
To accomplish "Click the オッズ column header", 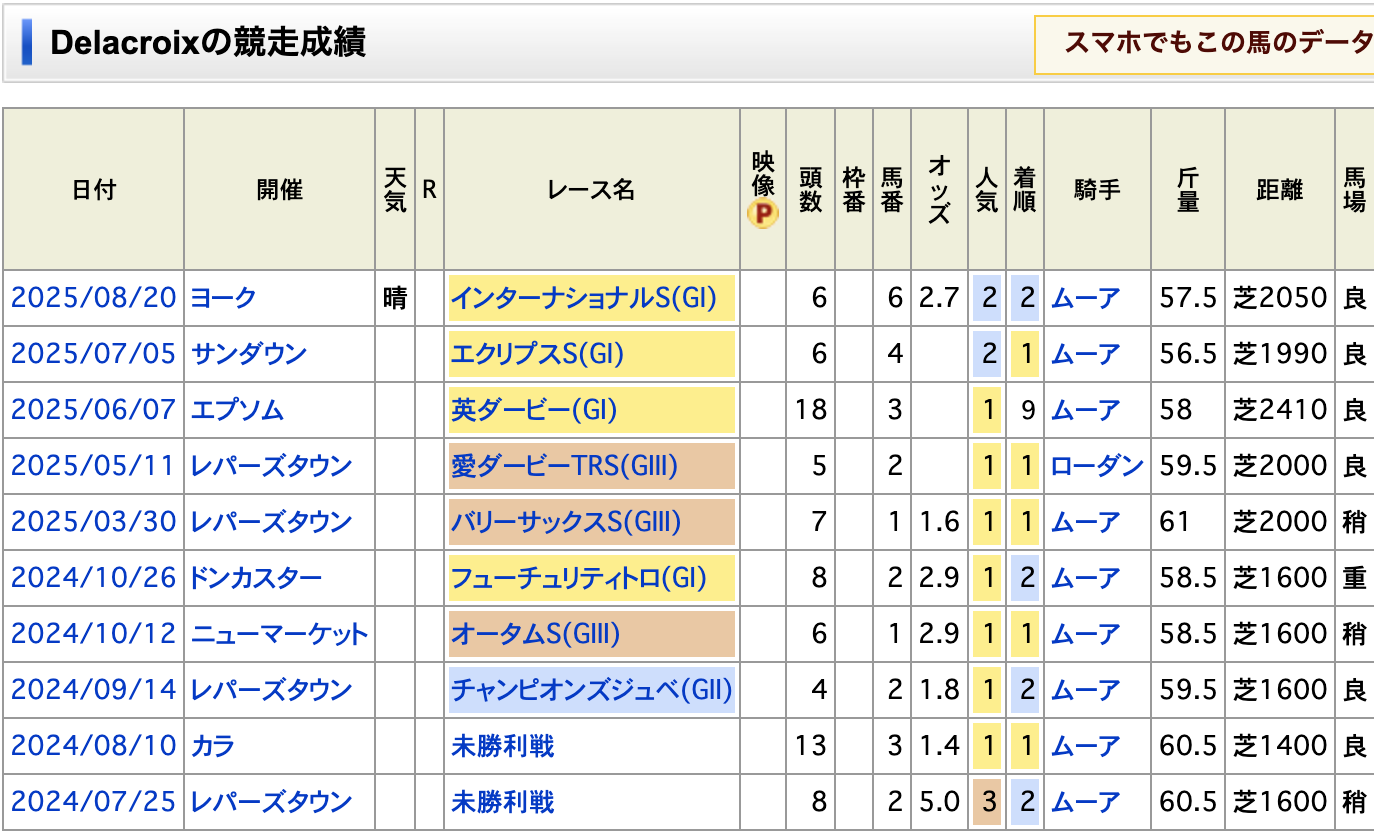I will pos(940,190).
